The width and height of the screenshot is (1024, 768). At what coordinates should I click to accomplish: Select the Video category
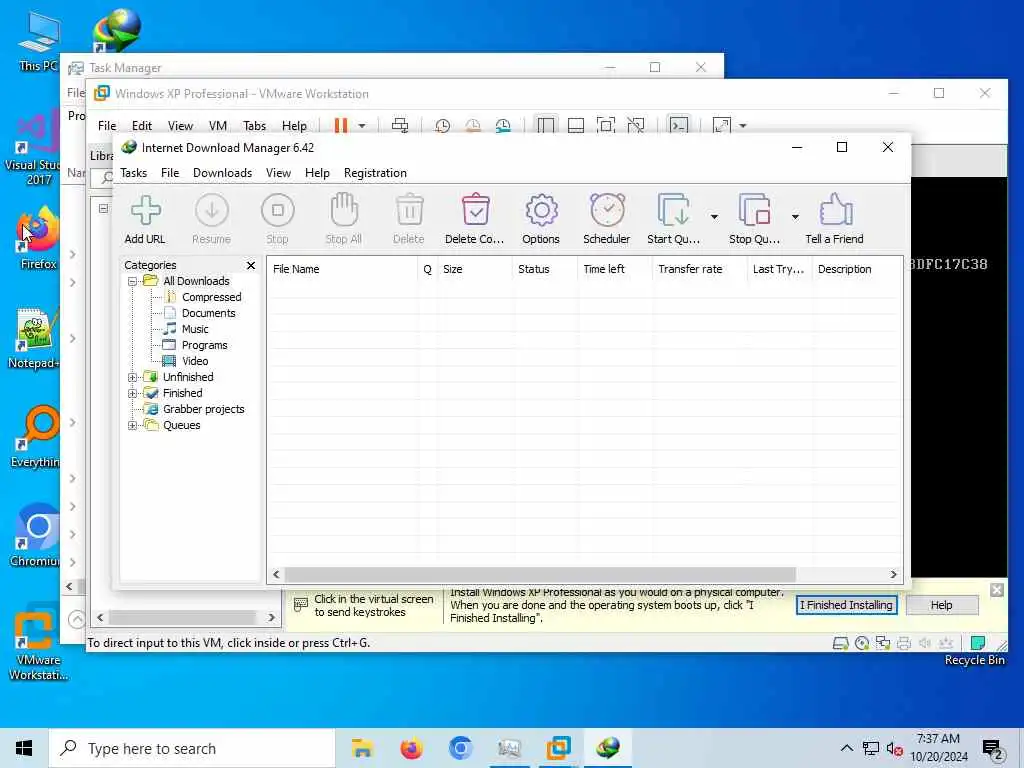pyautogui.click(x=195, y=361)
